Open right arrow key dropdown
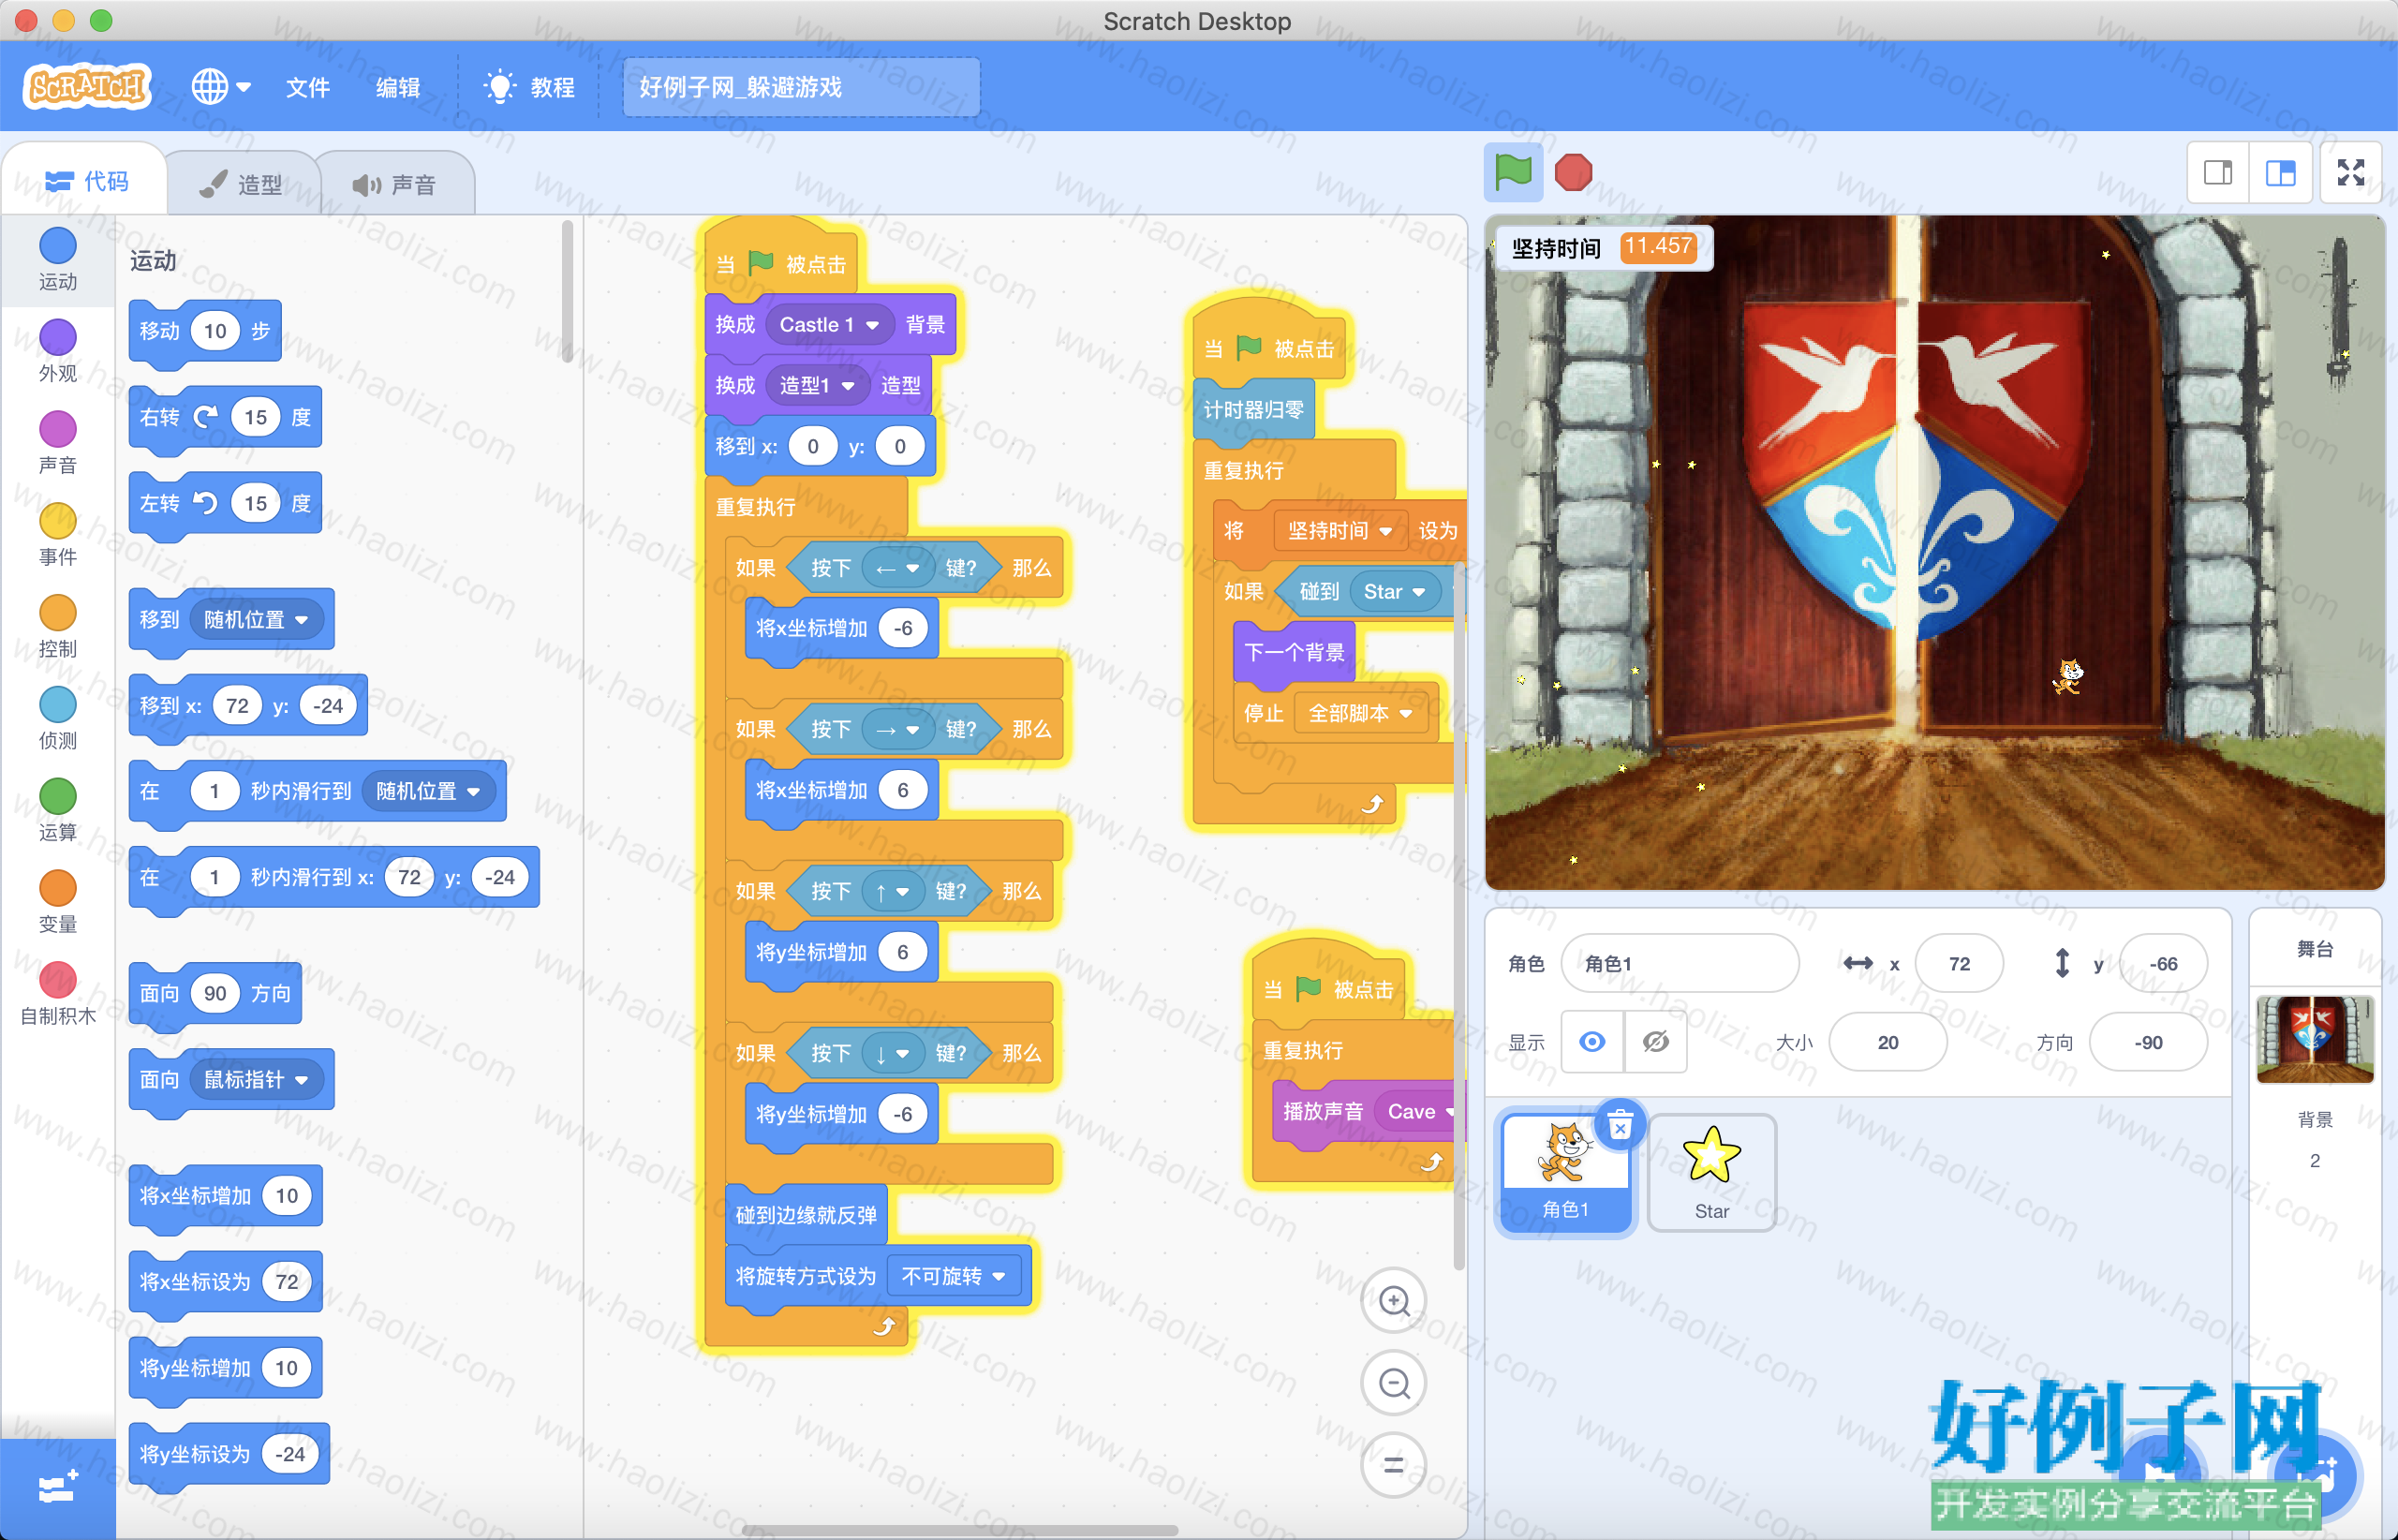 [897, 730]
